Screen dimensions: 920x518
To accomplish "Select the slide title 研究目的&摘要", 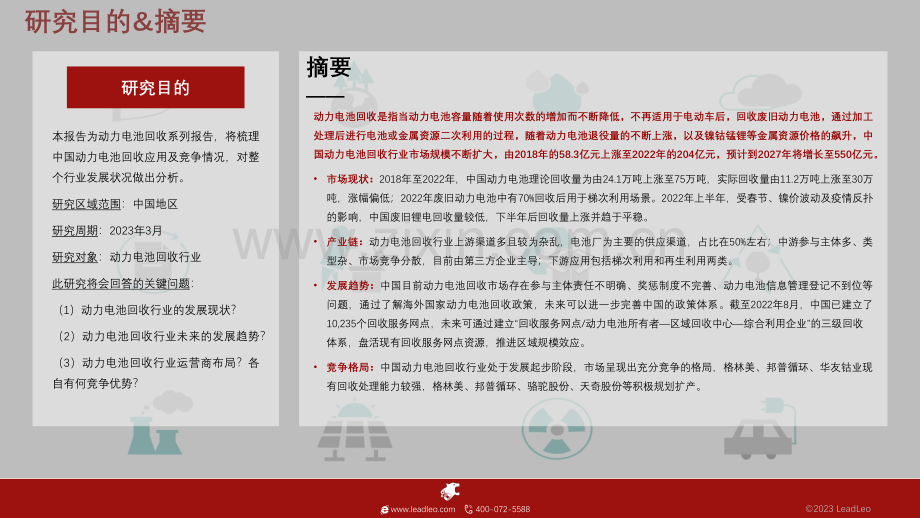I will click(116, 22).
